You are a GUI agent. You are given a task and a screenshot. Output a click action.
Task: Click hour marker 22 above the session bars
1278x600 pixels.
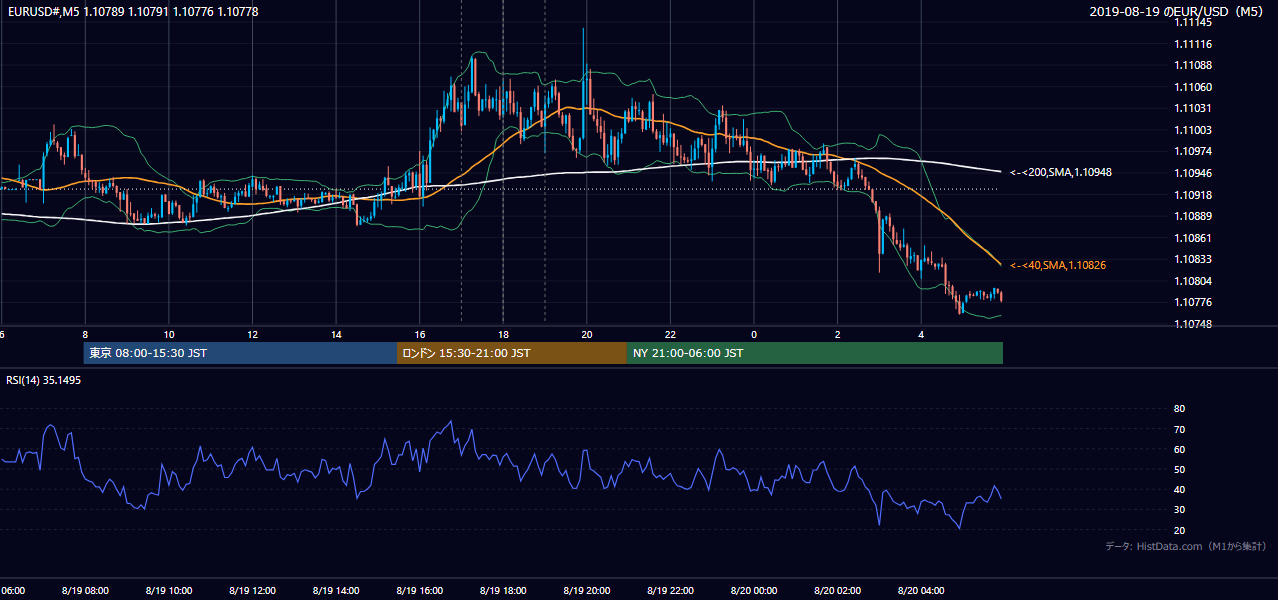(671, 335)
